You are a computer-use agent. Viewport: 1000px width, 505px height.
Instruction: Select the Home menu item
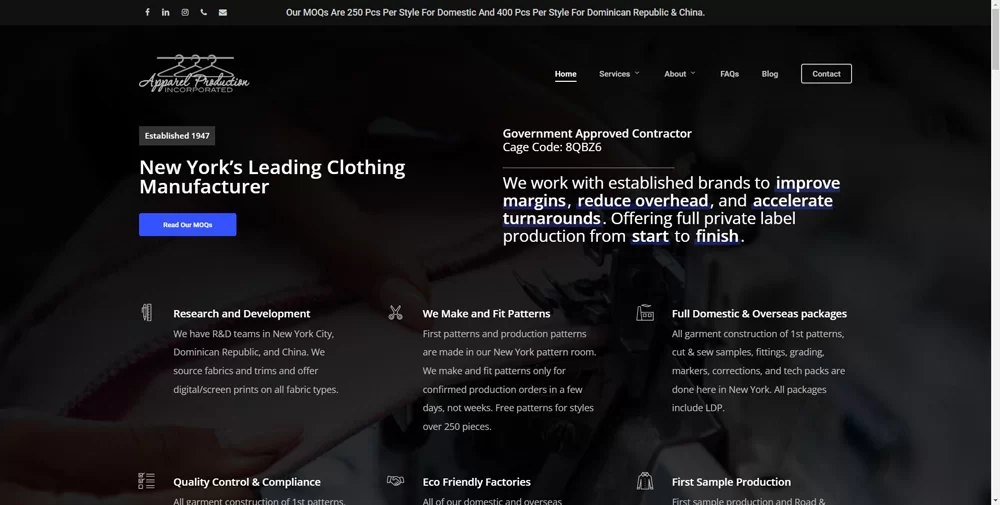click(x=566, y=74)
